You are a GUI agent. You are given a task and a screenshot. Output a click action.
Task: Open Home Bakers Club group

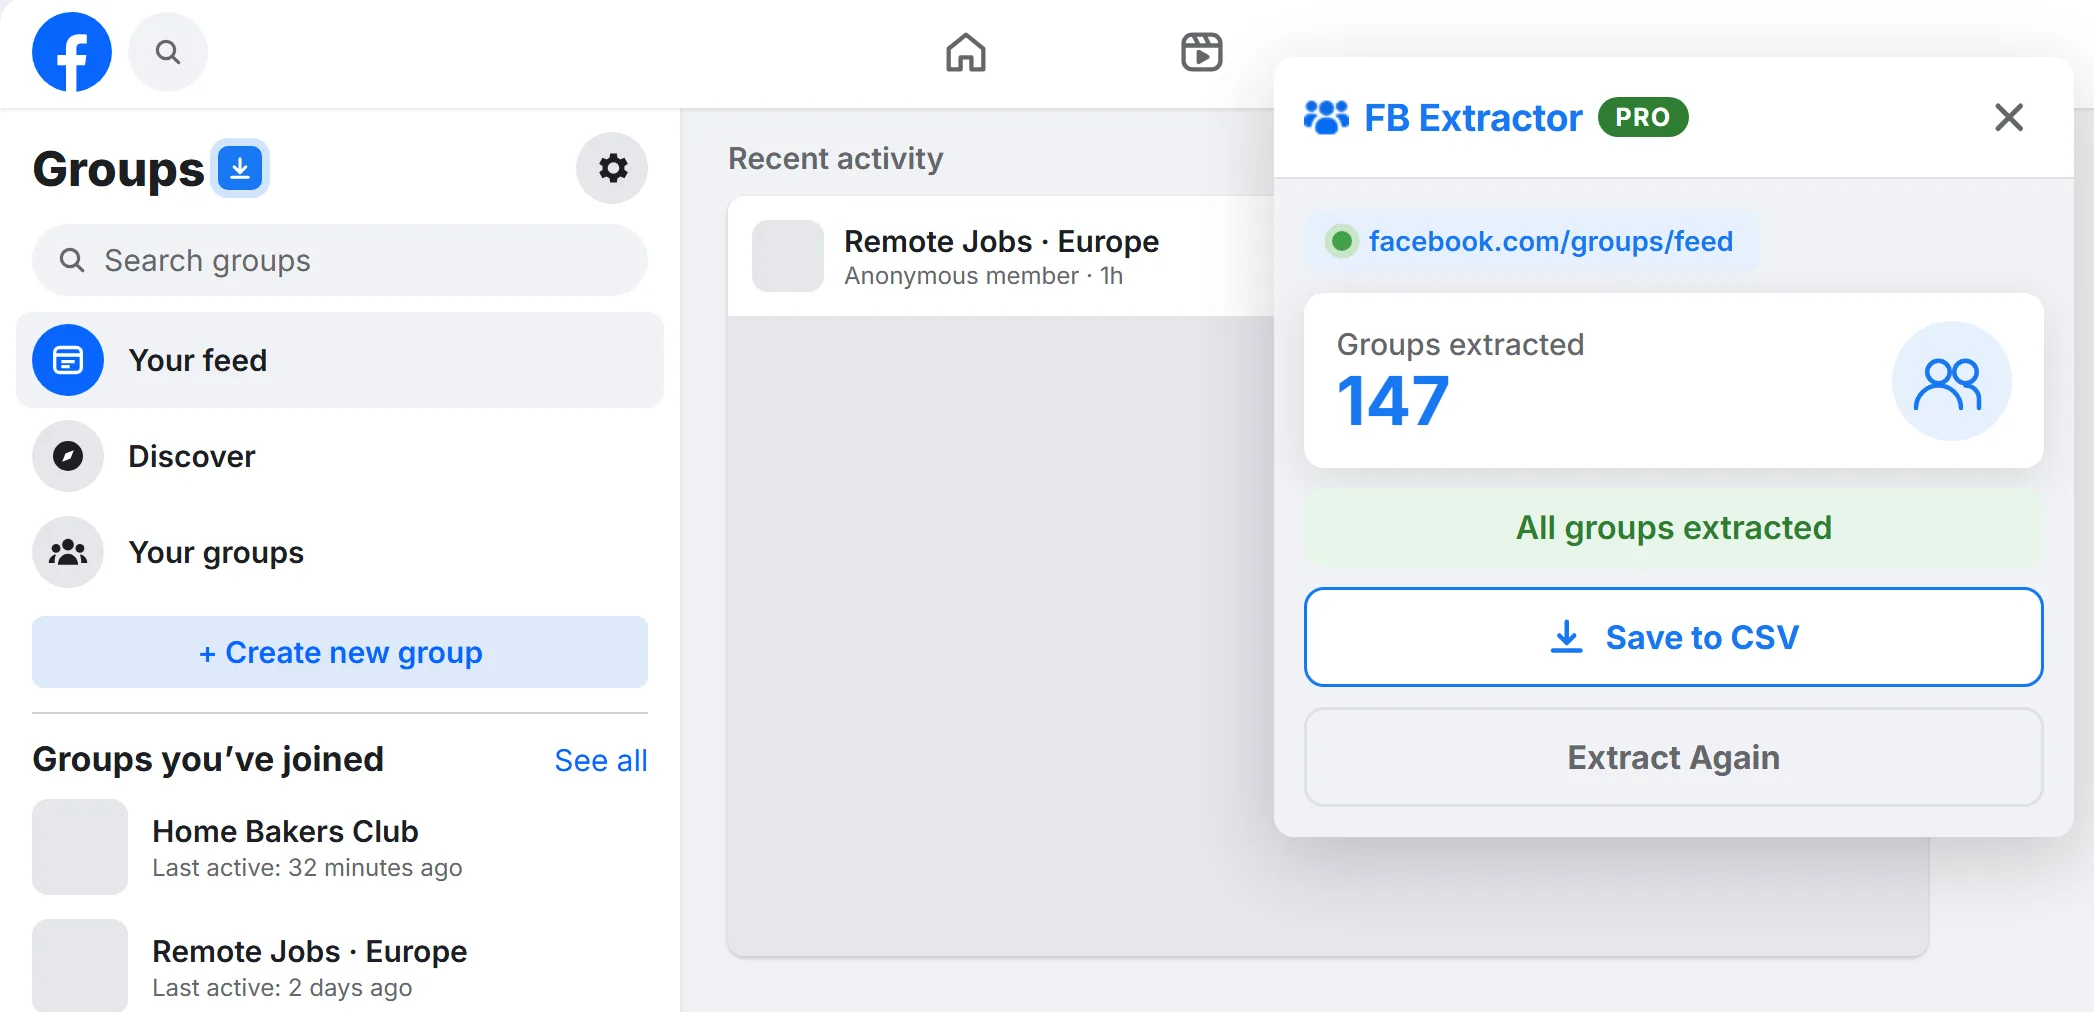(340, 847)
